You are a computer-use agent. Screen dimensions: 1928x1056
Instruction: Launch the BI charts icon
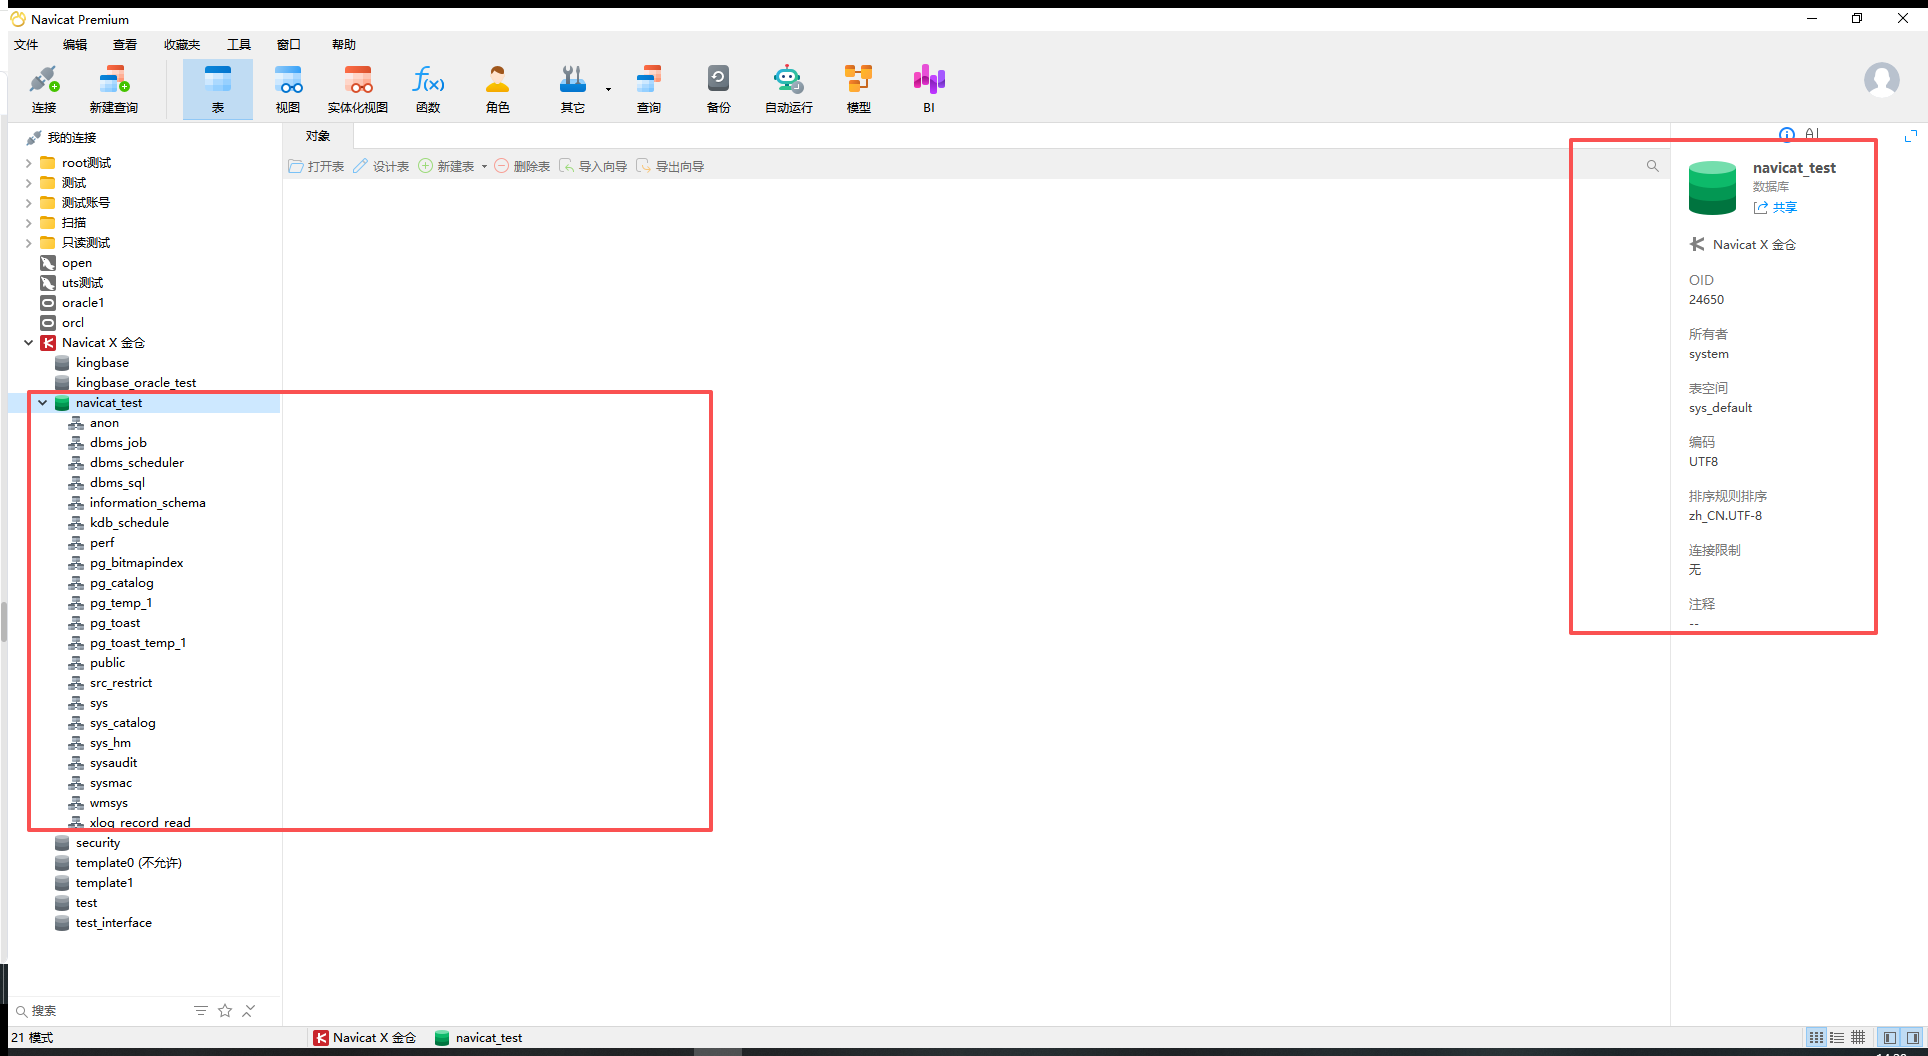[929, 89]
